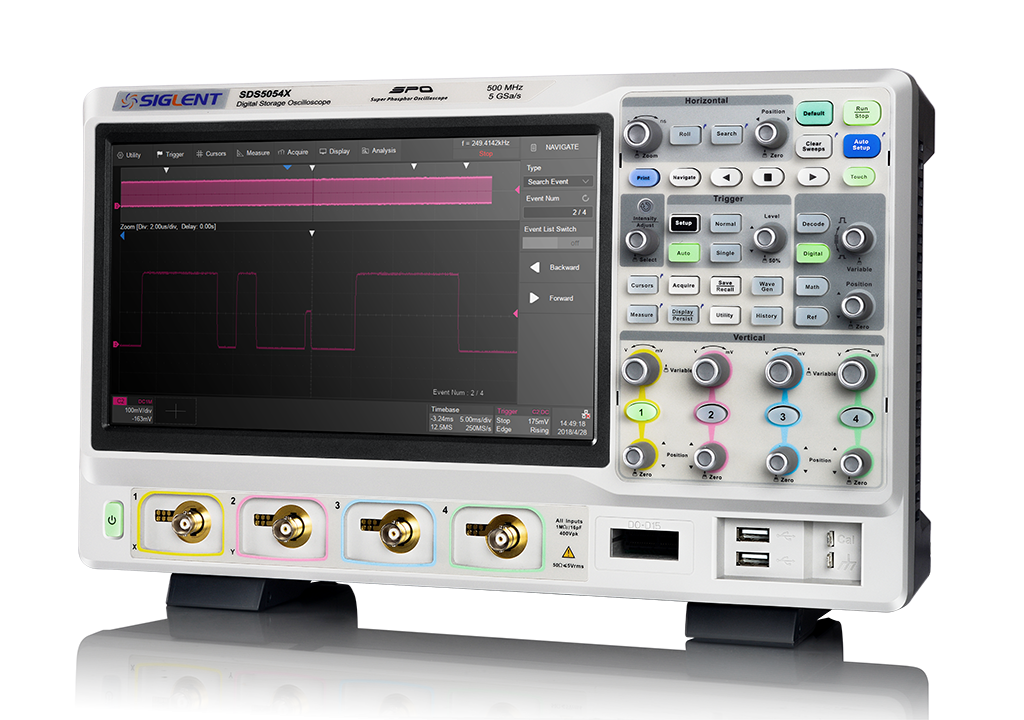
Task: Push the horizontal Position knob
Action: 771,133
